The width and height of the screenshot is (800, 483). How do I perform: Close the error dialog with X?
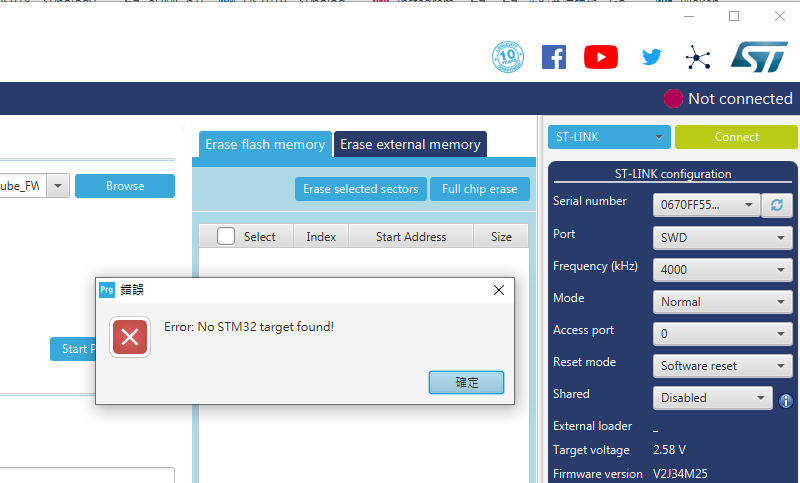pyautogui.click(x=499, y=290)
